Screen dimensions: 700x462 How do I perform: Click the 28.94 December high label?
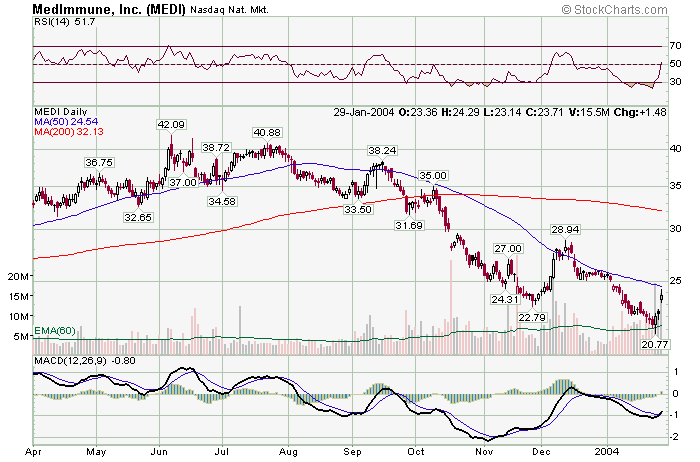[565, 230]
